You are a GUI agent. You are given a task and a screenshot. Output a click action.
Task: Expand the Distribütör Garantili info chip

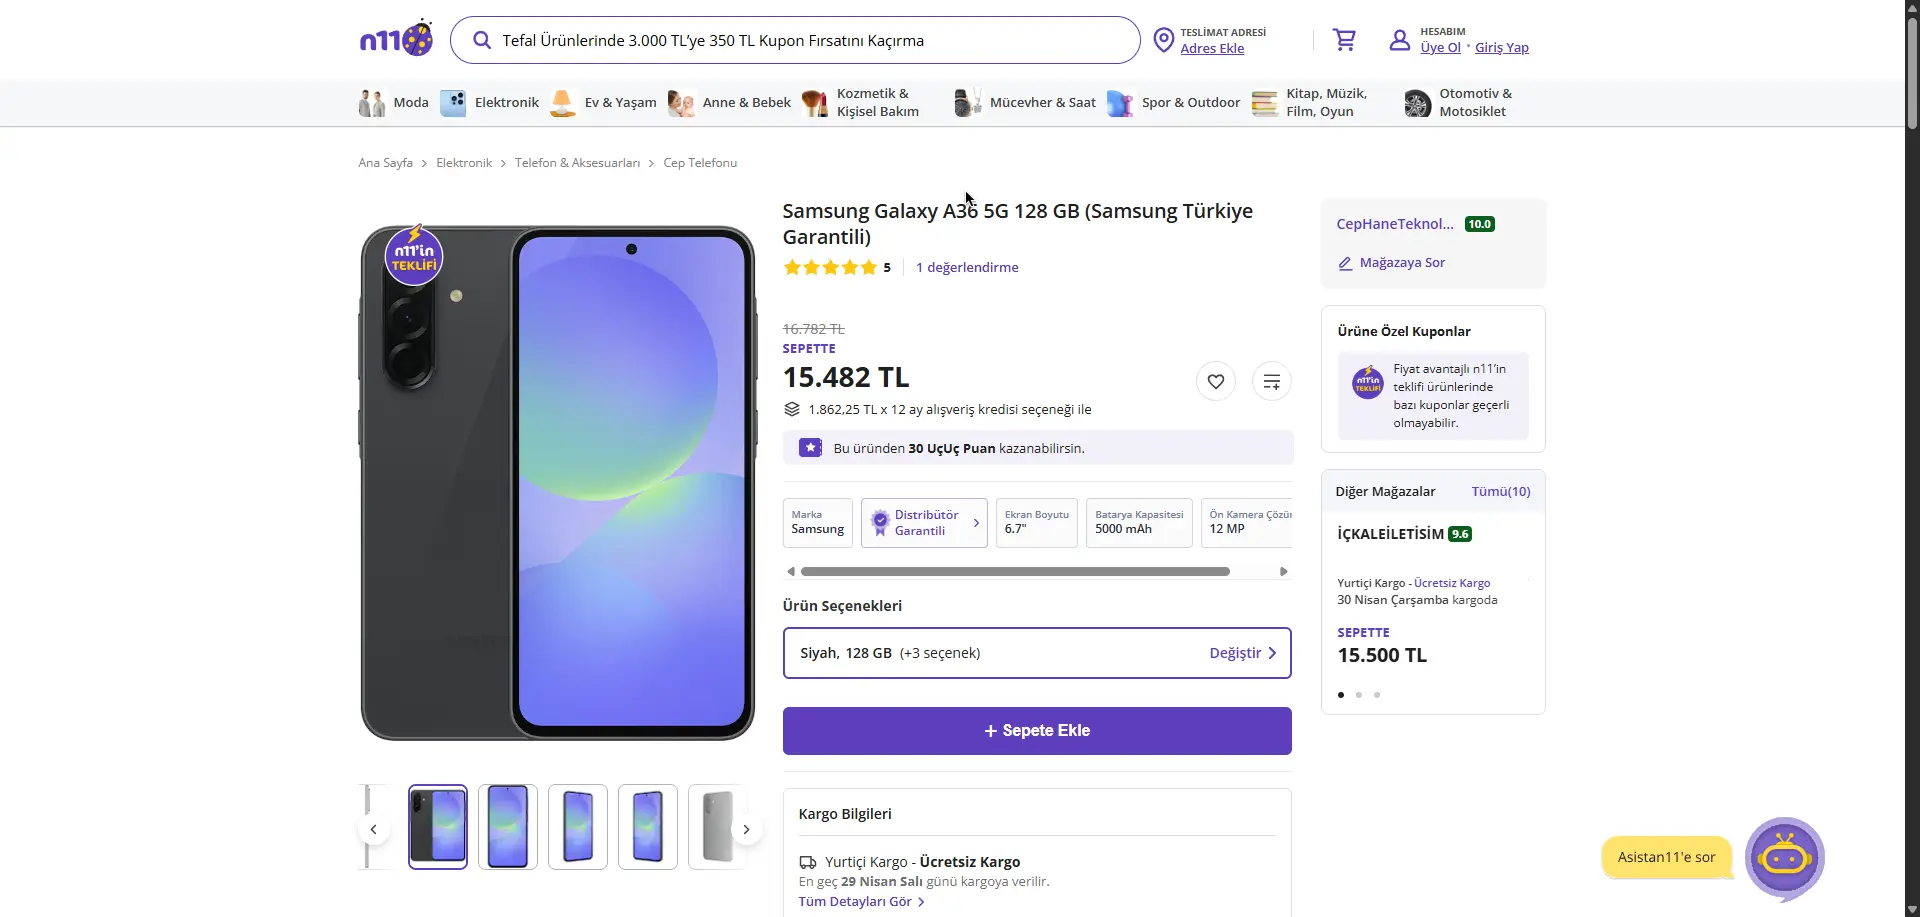coord(924,523)
